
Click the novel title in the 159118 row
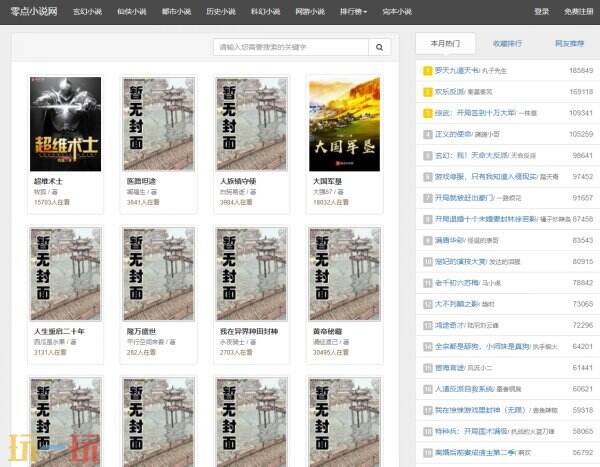point(450,92)
